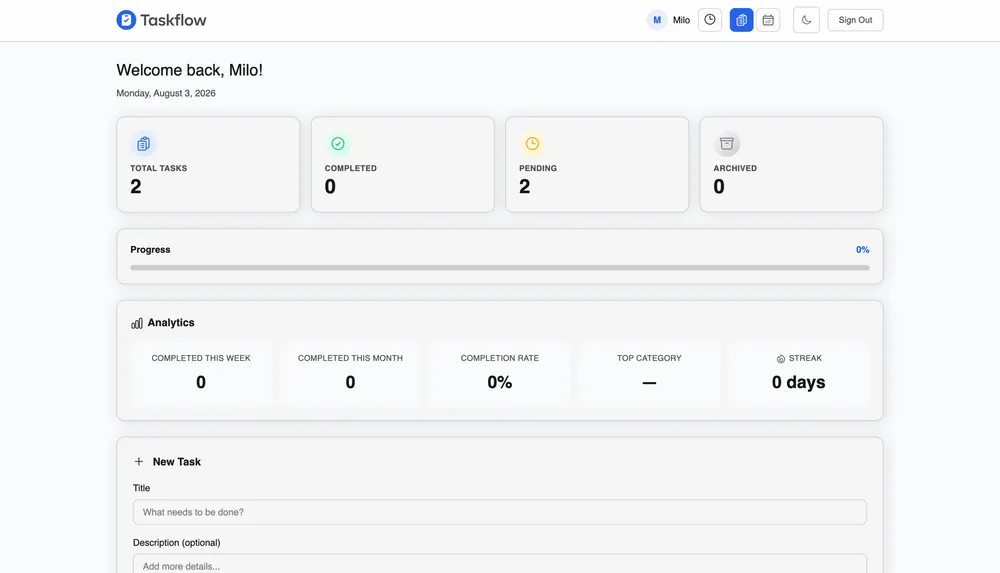Click the Sign Out button
The image size is (1000, 573).
(x=855, y=20)
